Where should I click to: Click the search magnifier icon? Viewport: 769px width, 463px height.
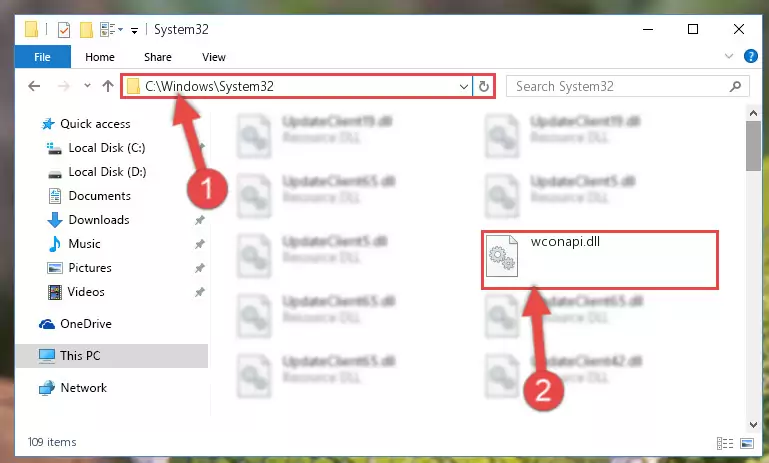click(x=735, y=87)
